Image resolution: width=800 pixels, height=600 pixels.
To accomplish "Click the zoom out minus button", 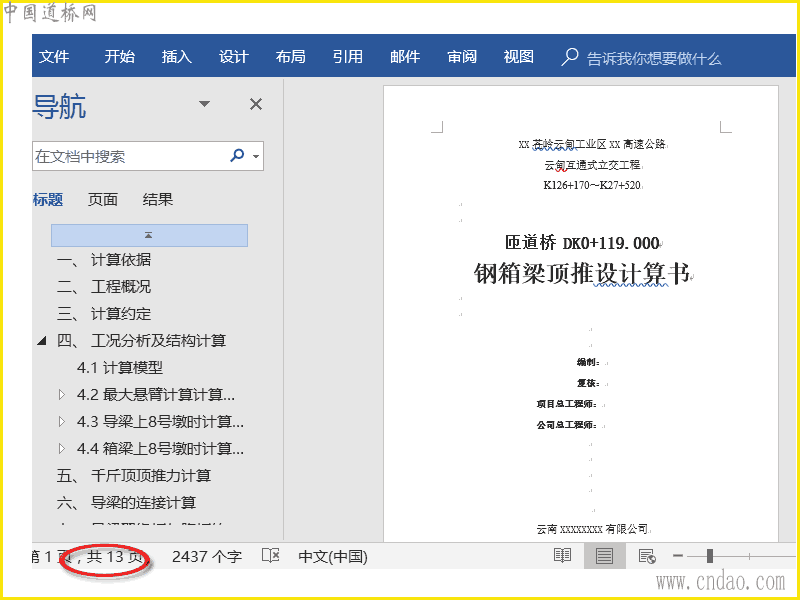I will click(x=678, y=556).
